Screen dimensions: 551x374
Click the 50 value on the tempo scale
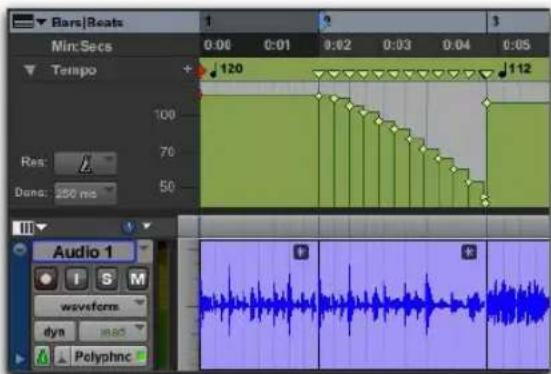coord(167,187)
